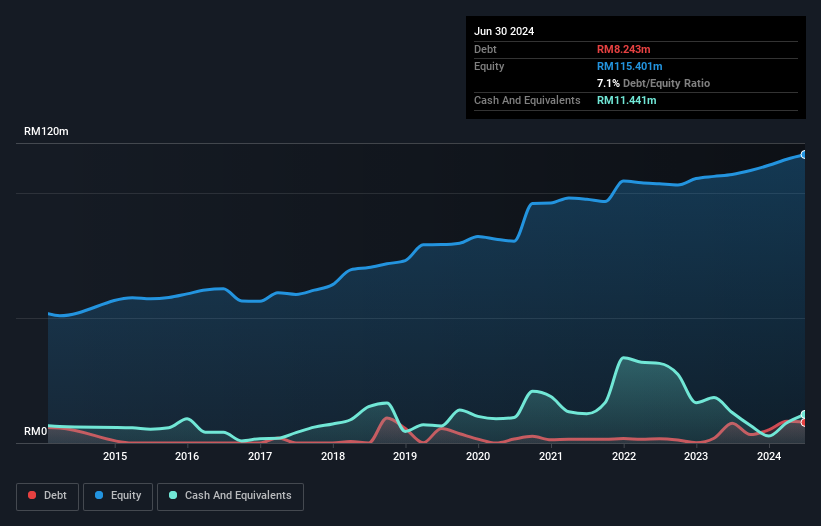Click the red Debt legend dot

pos(32,495)
